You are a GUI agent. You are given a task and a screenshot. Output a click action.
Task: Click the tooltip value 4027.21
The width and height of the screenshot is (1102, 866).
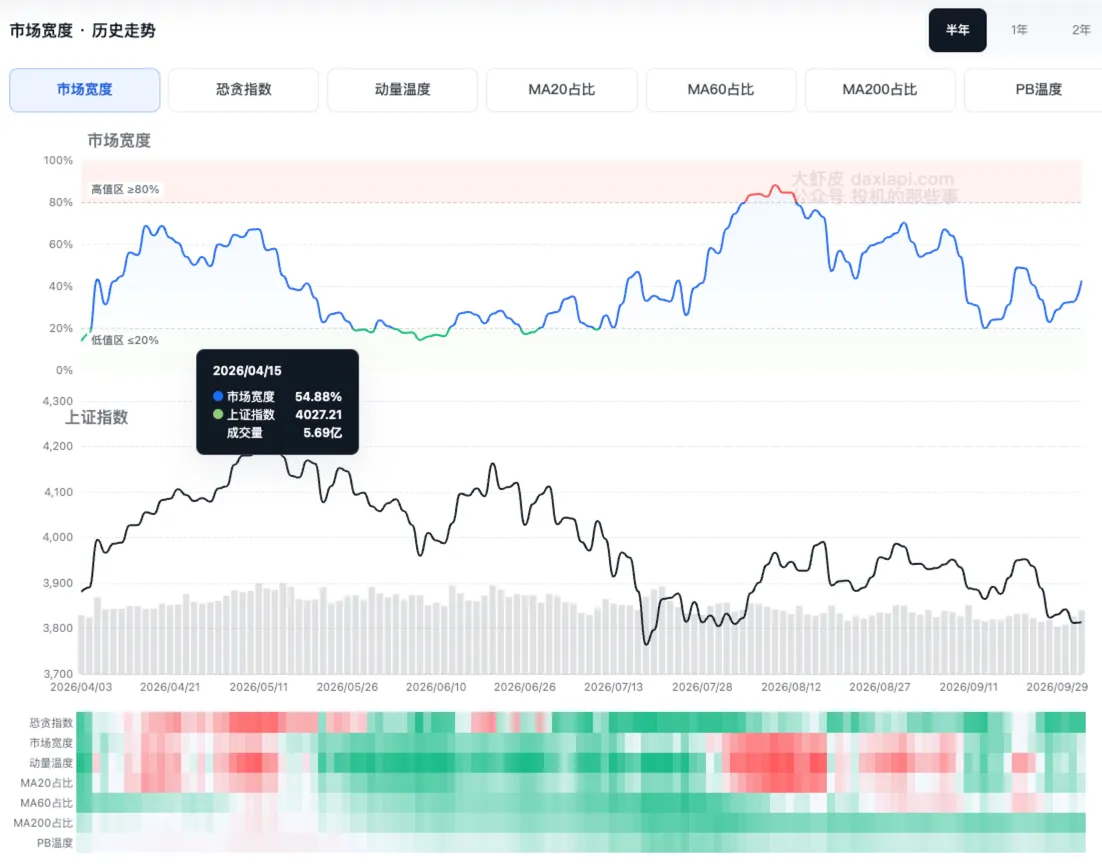[x=318, y=415]
